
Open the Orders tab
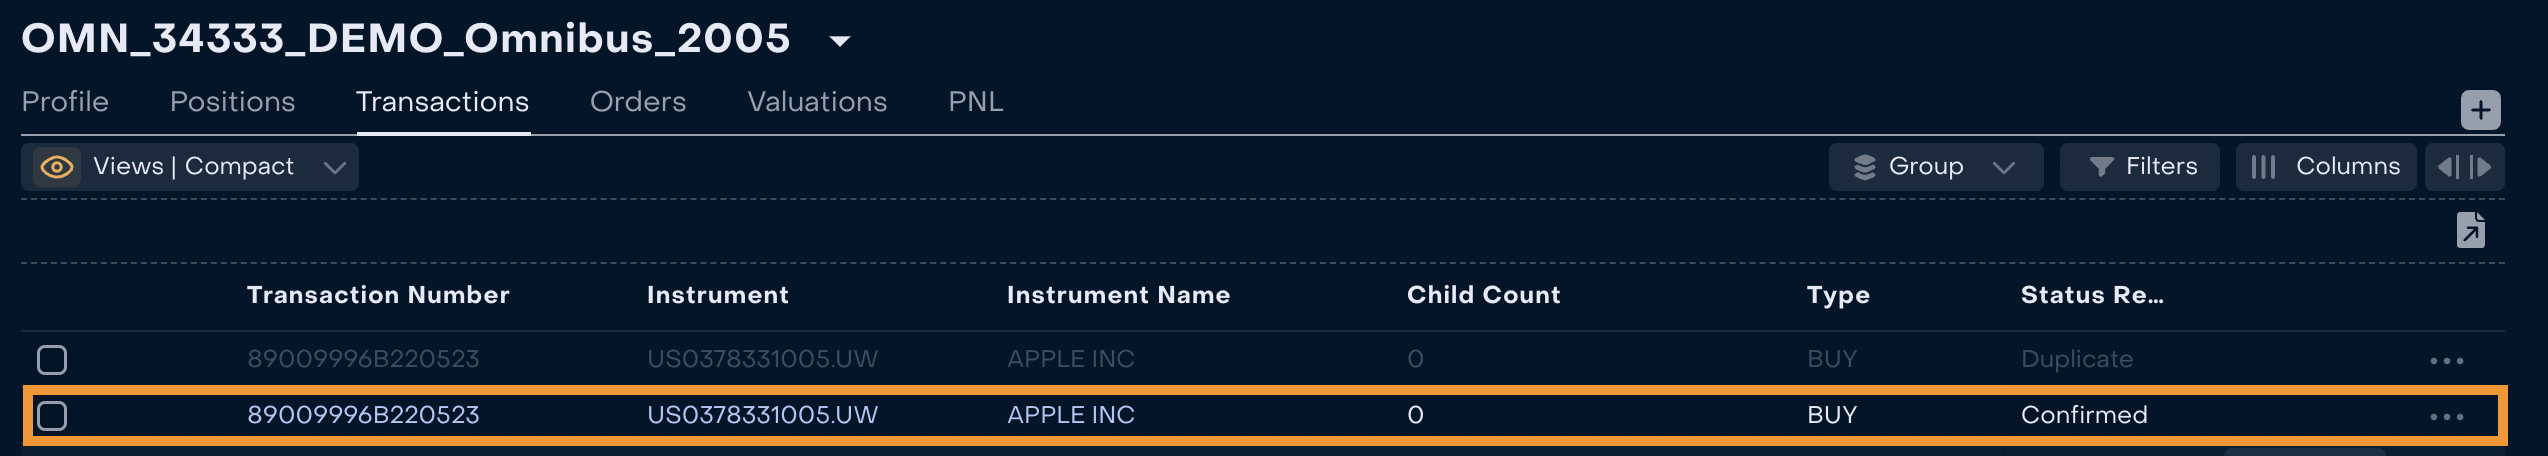[x=638, y=102]
